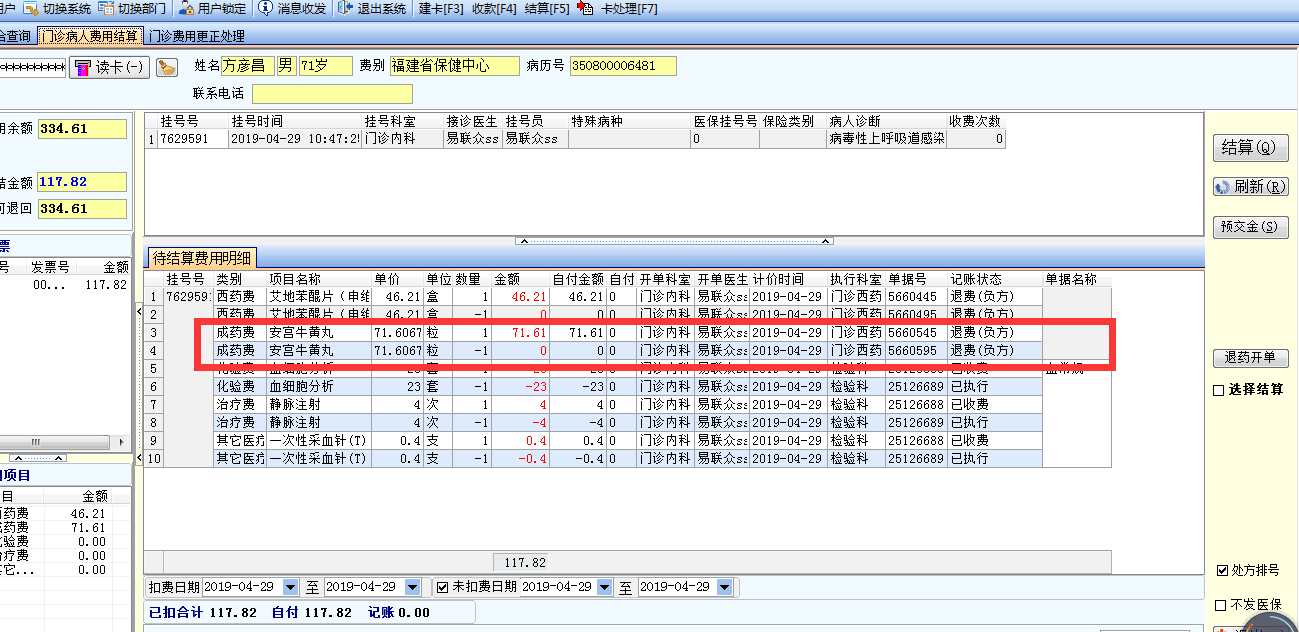Click 收款[F4] in the toolbar
The height and width of the screenshot is (632, 1299).
pyautogui.click(x=494, y=9)
